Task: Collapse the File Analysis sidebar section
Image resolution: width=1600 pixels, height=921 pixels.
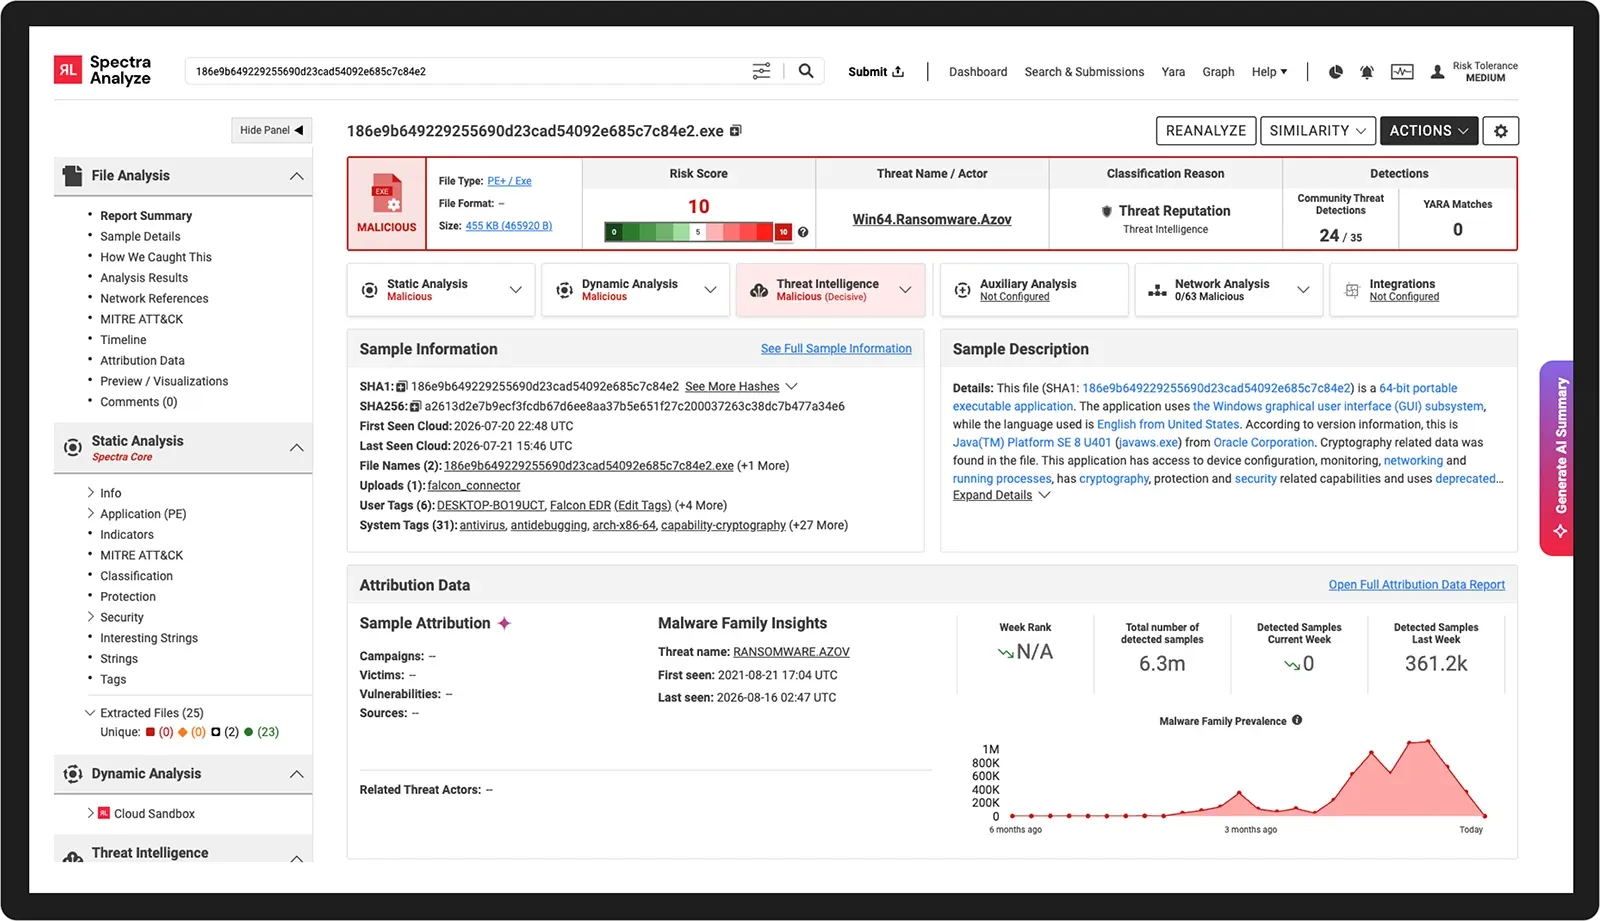Action: pos(296,176)
